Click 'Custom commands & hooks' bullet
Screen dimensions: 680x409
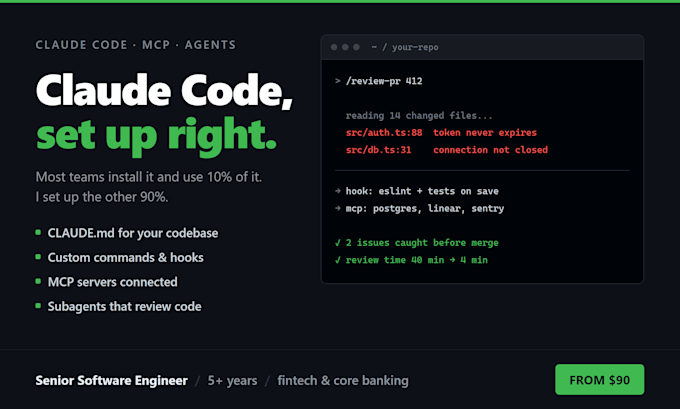point(125,258)
